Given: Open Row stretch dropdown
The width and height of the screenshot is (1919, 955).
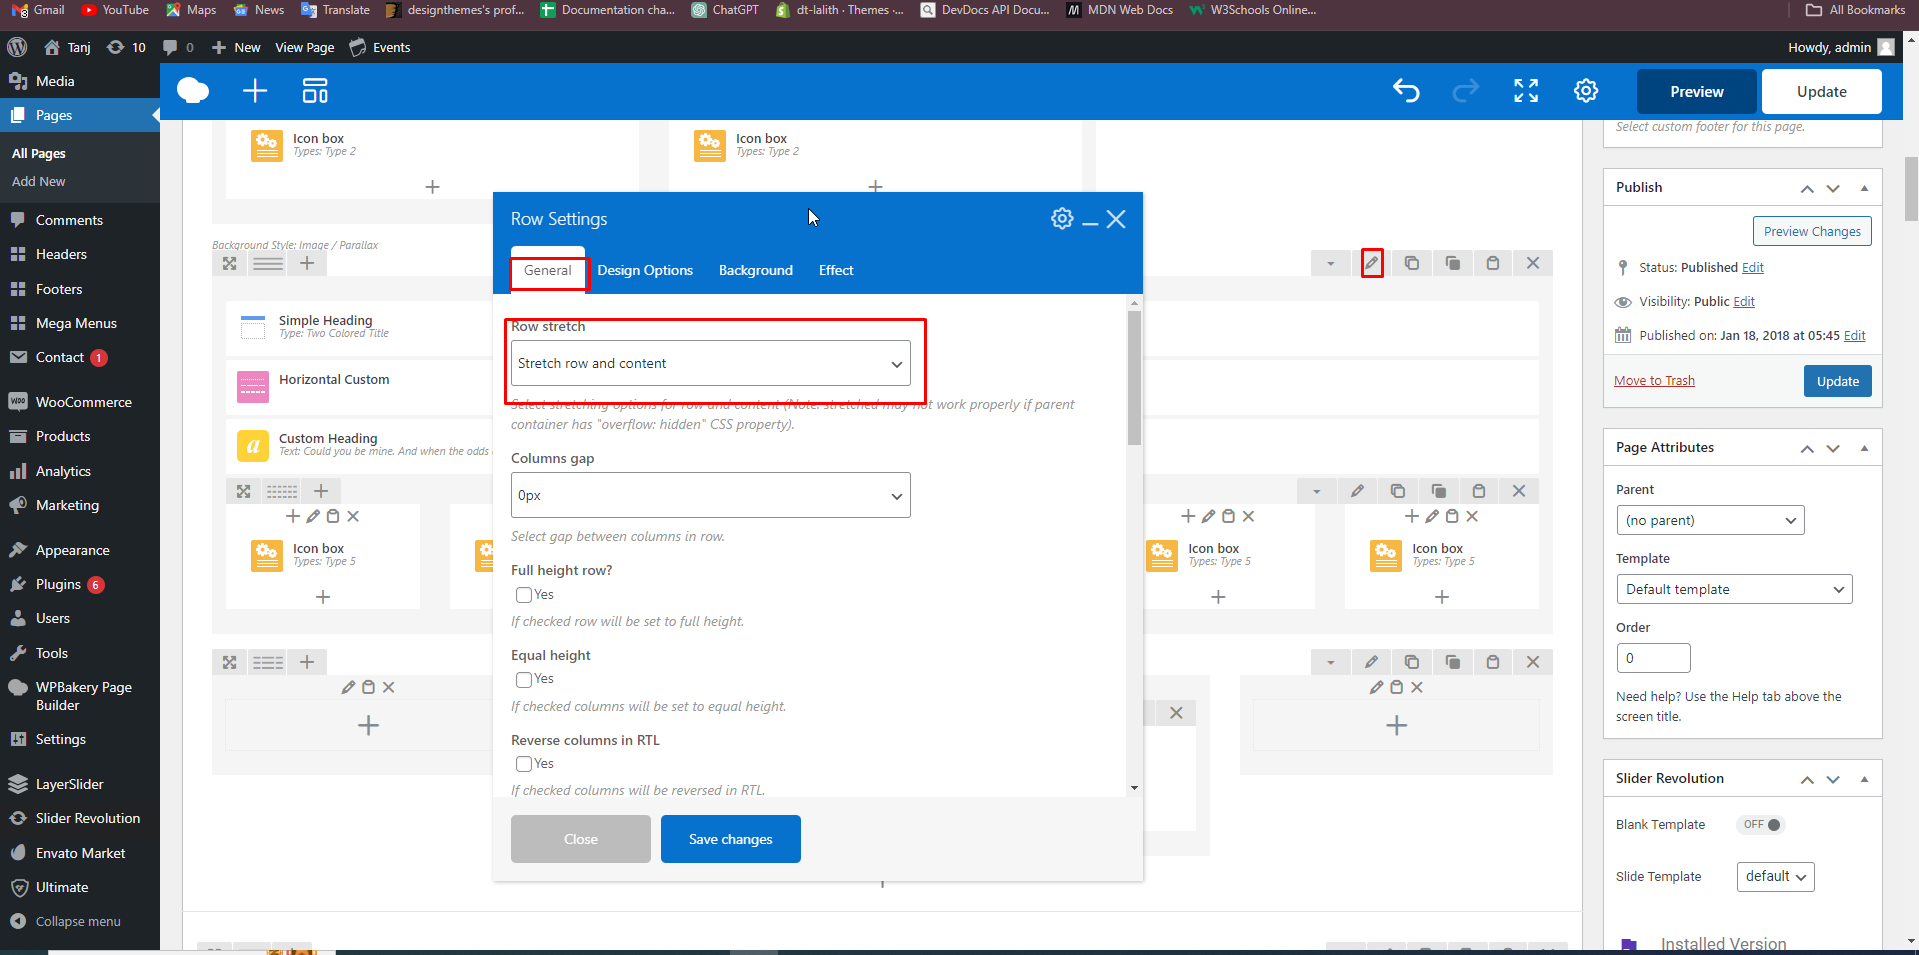Looking at the screenshot, I should pyautogui.click(x=711, y=363).
